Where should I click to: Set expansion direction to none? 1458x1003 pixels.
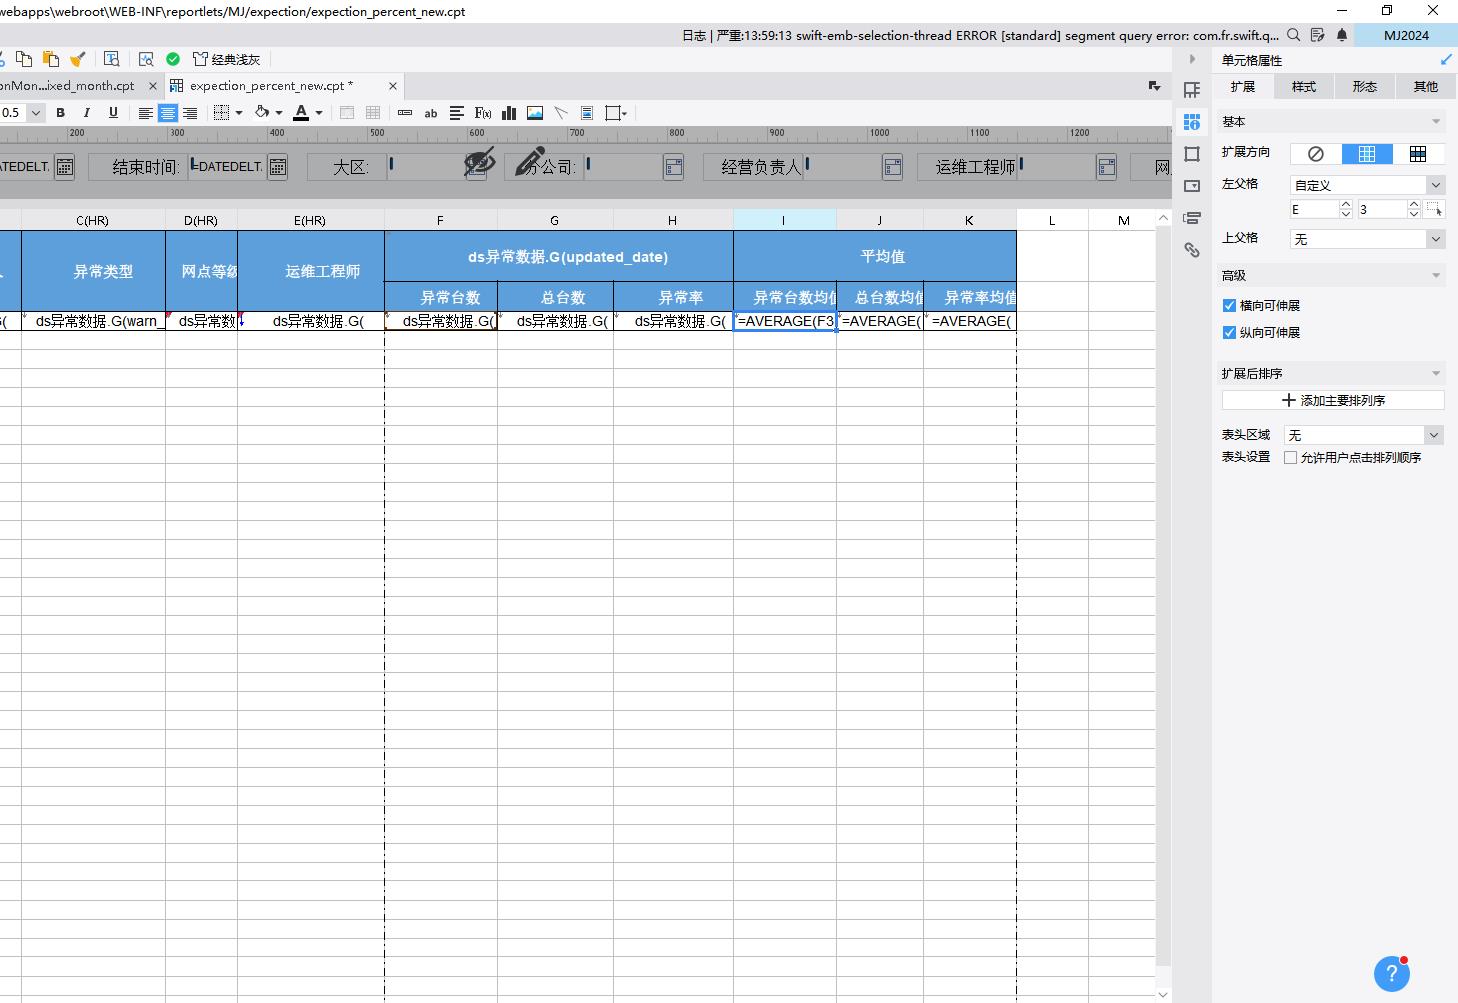click(1316, 154)
